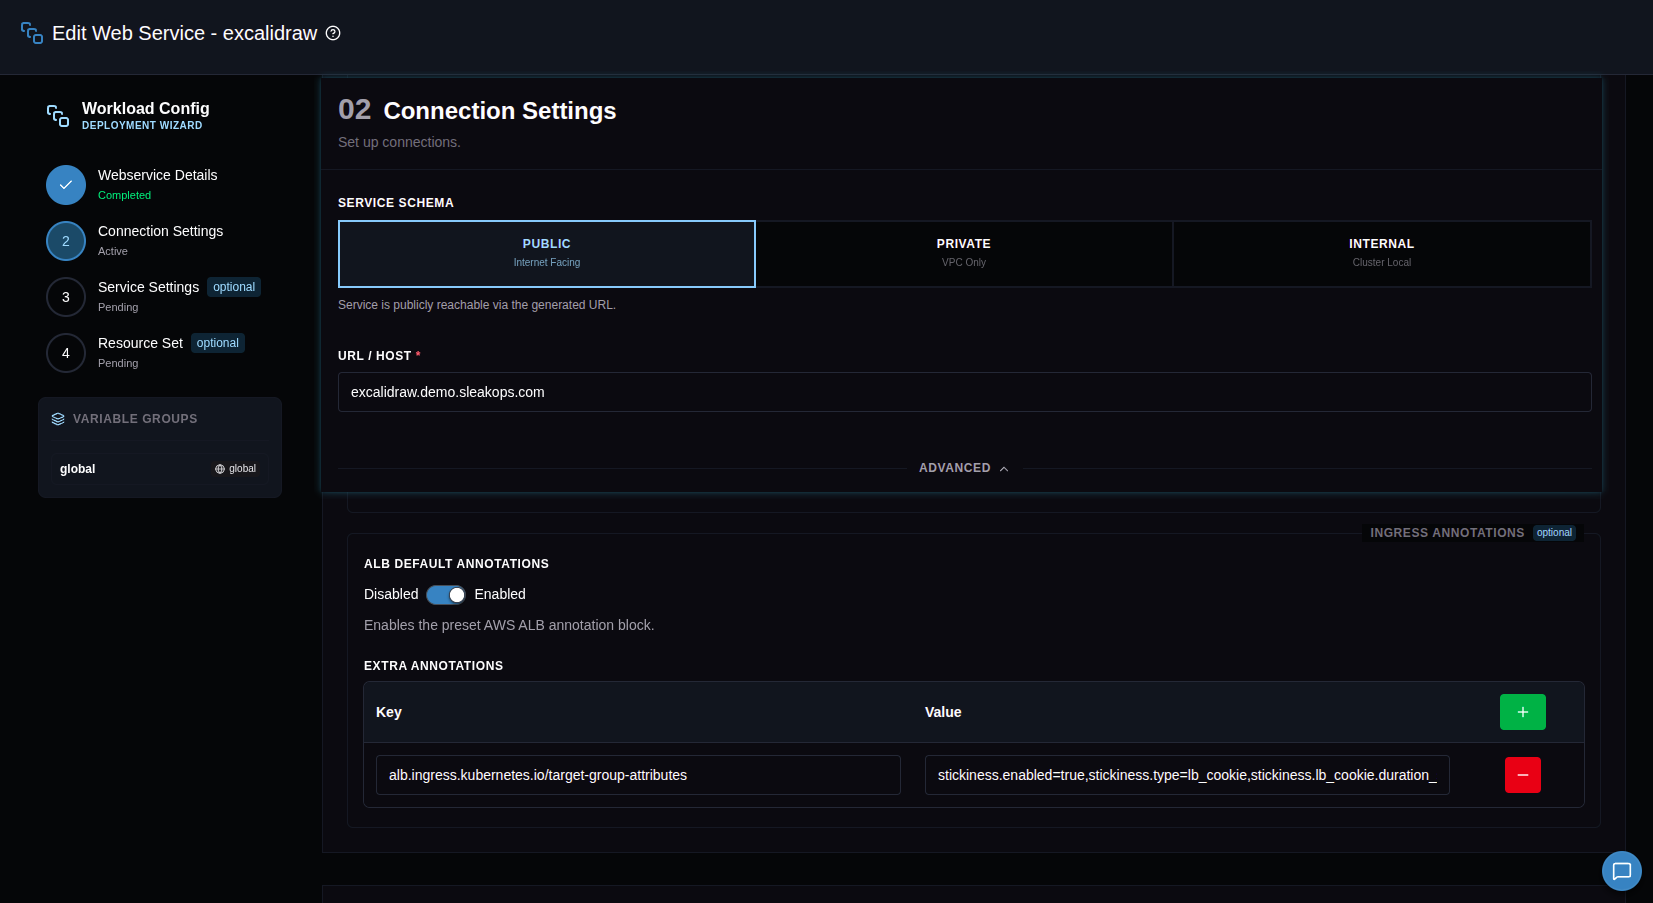Viewport: 1653px width, 903px height.
Task: Click the Ingress Annotations label
Action: (1447, 533)
